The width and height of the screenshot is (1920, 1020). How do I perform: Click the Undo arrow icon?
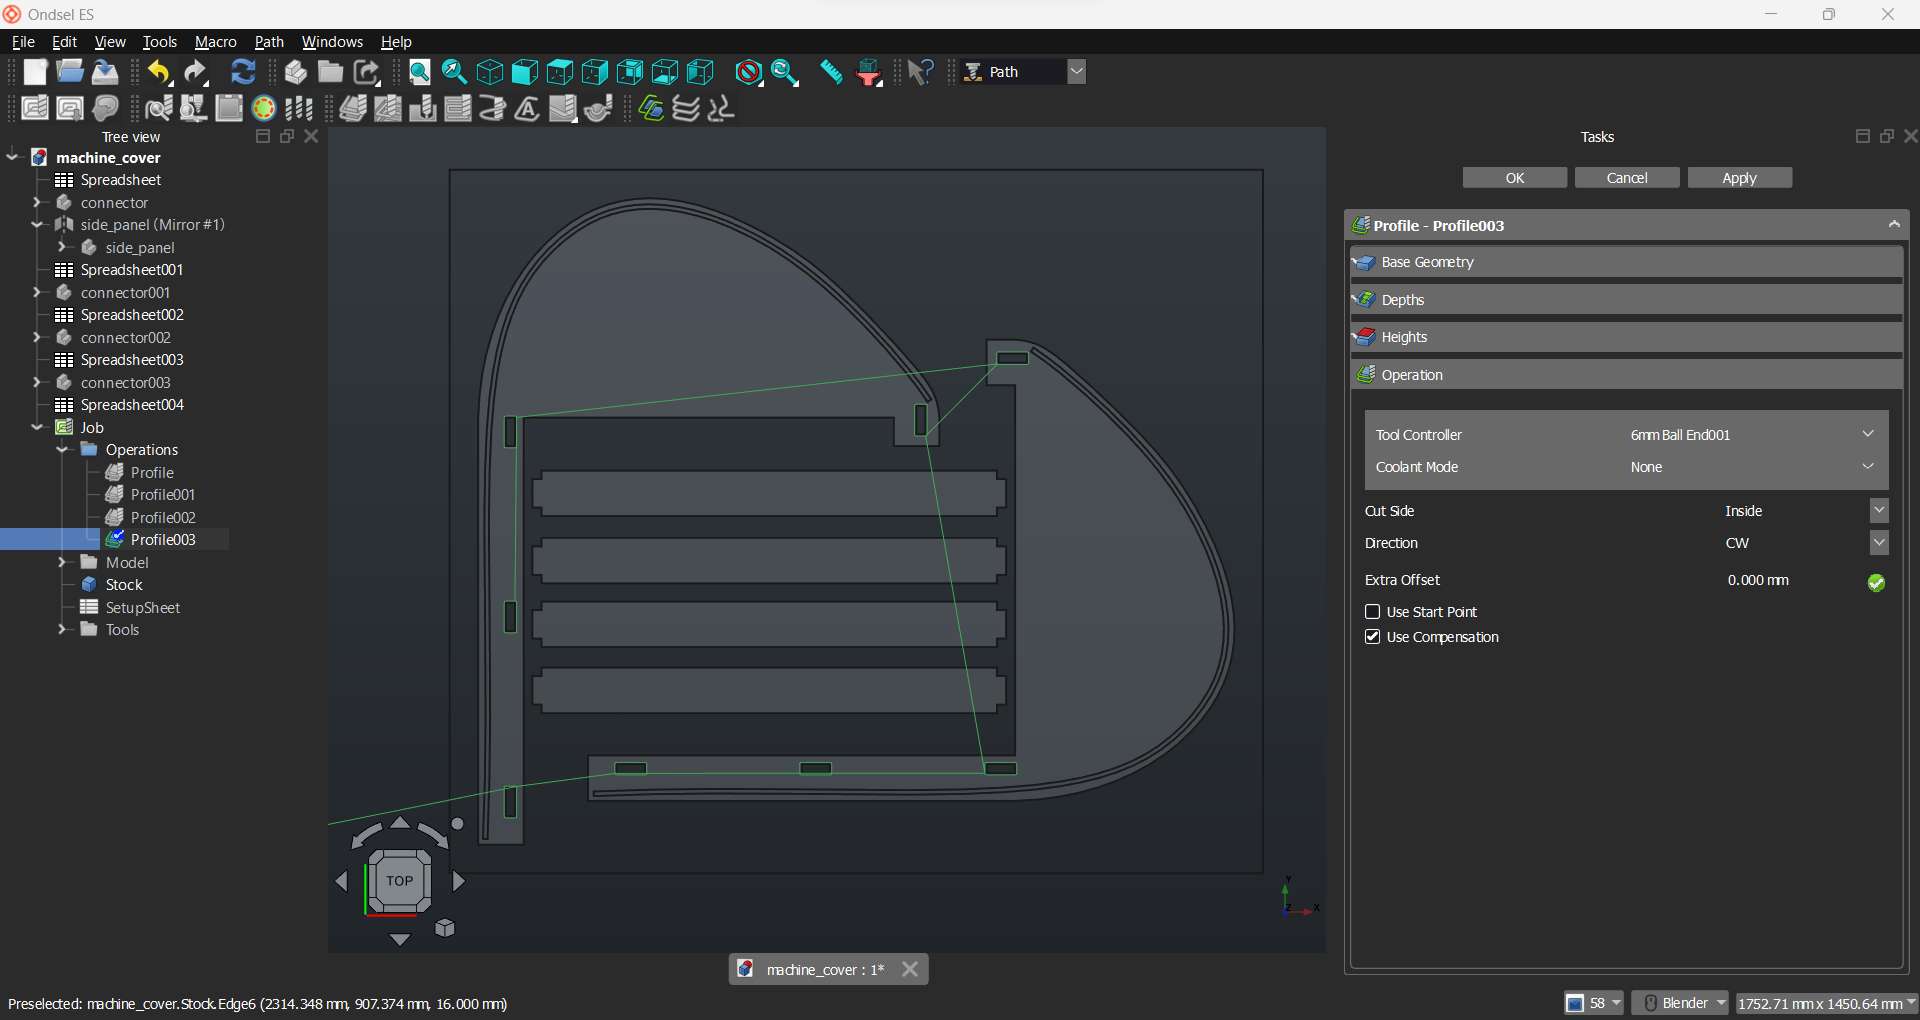point(159,72)
